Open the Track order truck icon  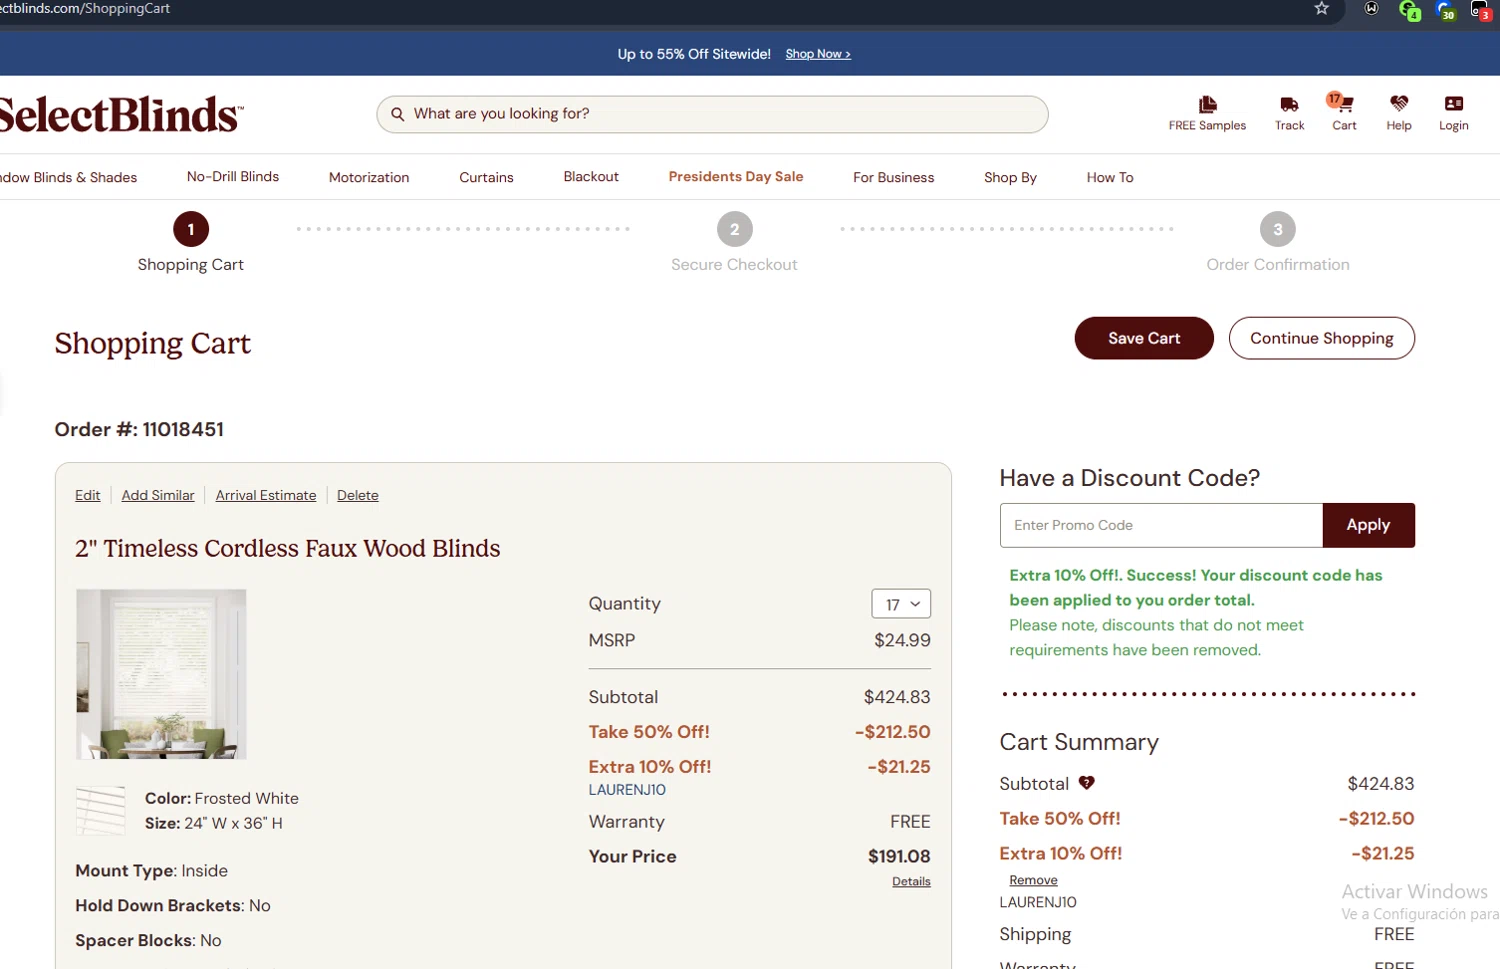tap(1289, 113)
